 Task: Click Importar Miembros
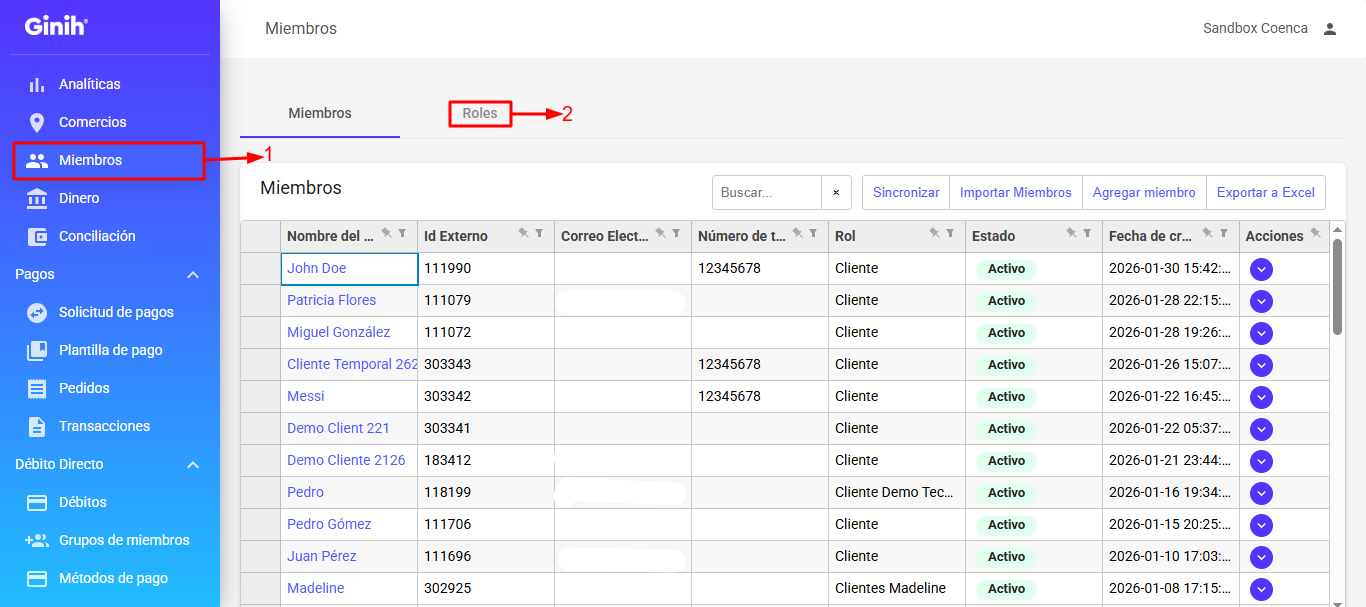pos(1016,192)
